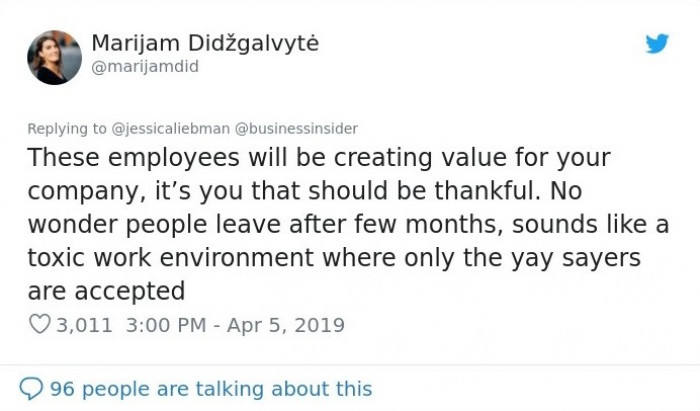Click the 'Replying to' label
This screenshot has height=411, width=700.
pos(67,129)
